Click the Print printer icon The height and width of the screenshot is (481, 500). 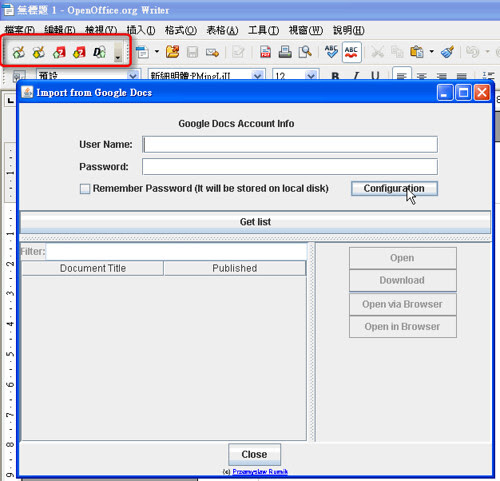click(x=285, y=52)
